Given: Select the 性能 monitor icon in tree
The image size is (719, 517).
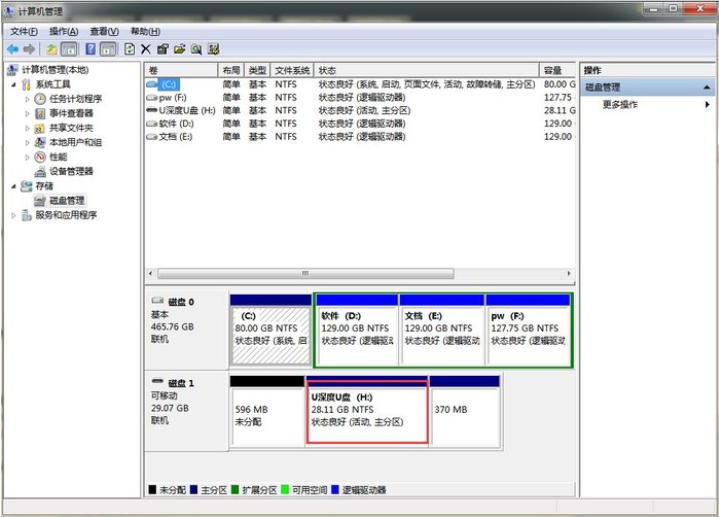Looking at the screenshot, I should coord(40,157).
